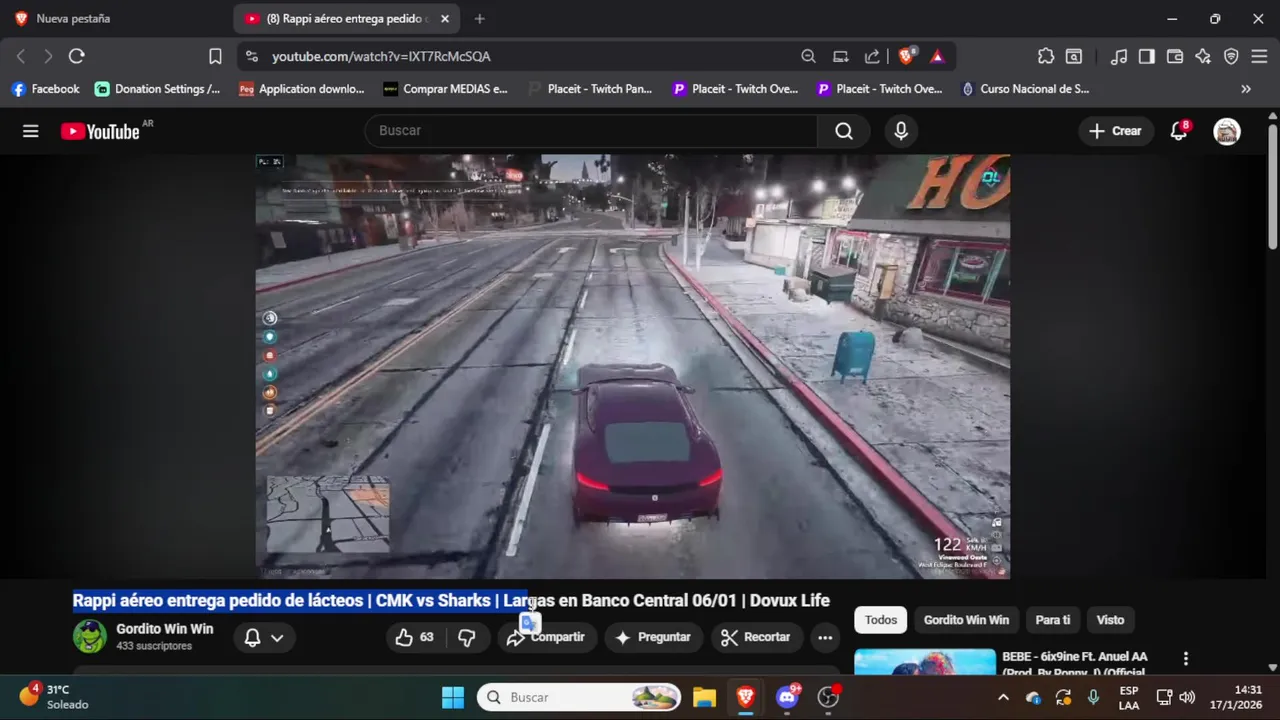Open the Gordito Win Win channel name link
The height and width of the screenshot is (720, 1280).
pyautogui.click(x=164, y=629)
